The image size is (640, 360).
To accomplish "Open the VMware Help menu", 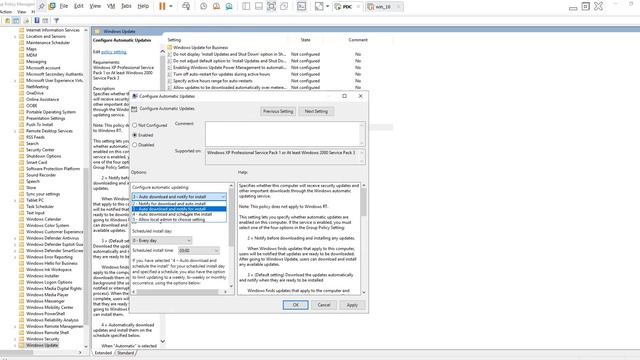I will [143, 6].
